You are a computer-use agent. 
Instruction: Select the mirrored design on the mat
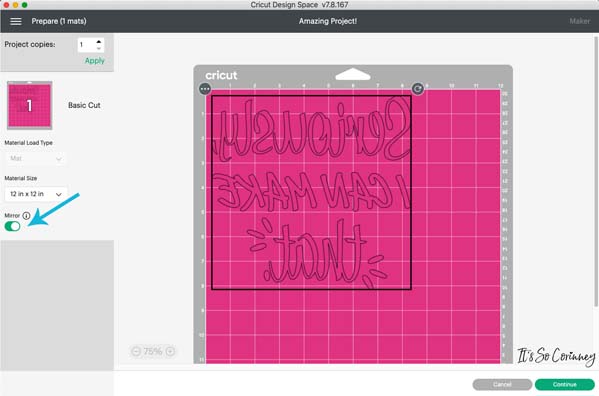[x=311, y=192]
